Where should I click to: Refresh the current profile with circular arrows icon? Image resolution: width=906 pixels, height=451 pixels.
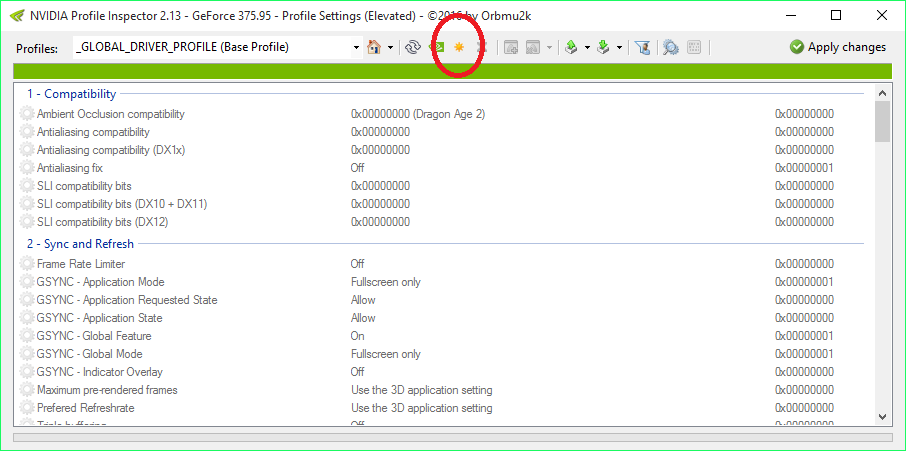click(412, 47)
